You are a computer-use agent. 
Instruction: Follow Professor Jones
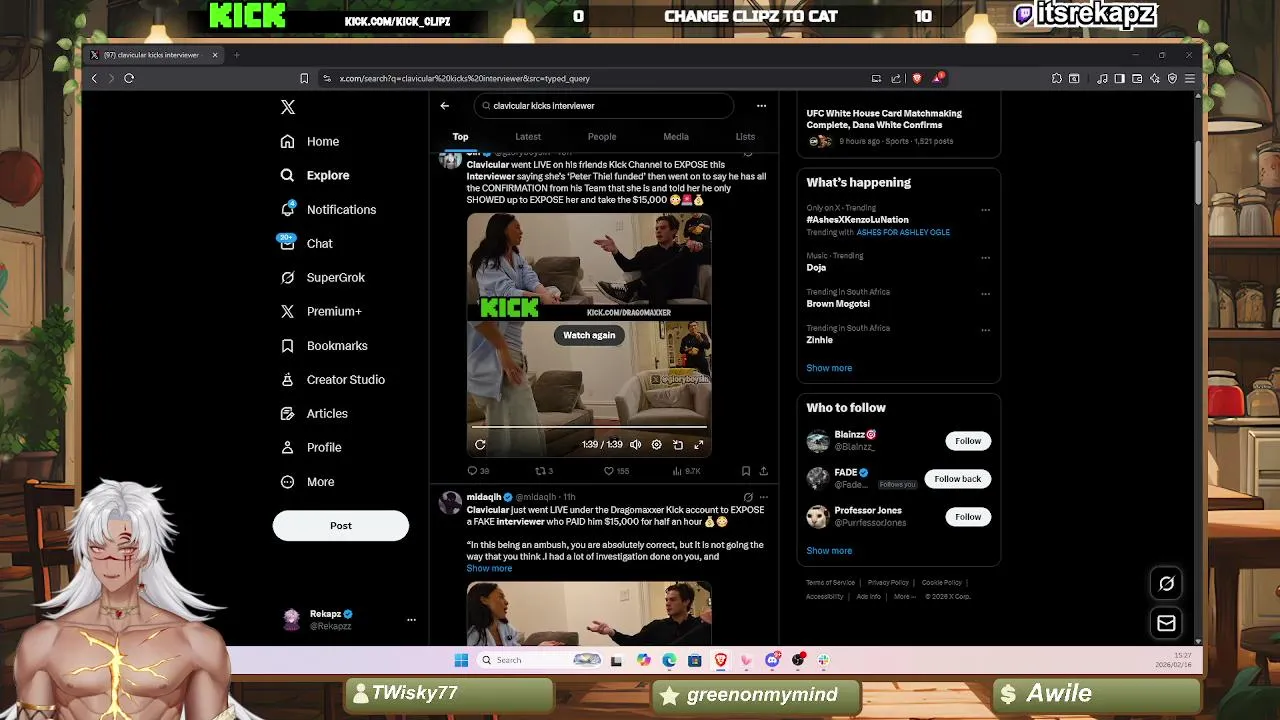point(968,516)
